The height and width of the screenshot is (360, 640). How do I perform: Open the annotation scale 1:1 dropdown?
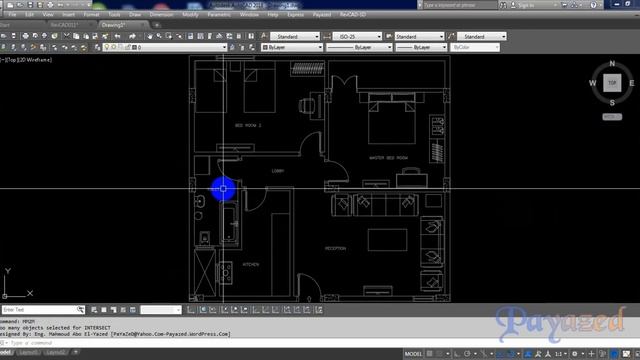[560, 354]
